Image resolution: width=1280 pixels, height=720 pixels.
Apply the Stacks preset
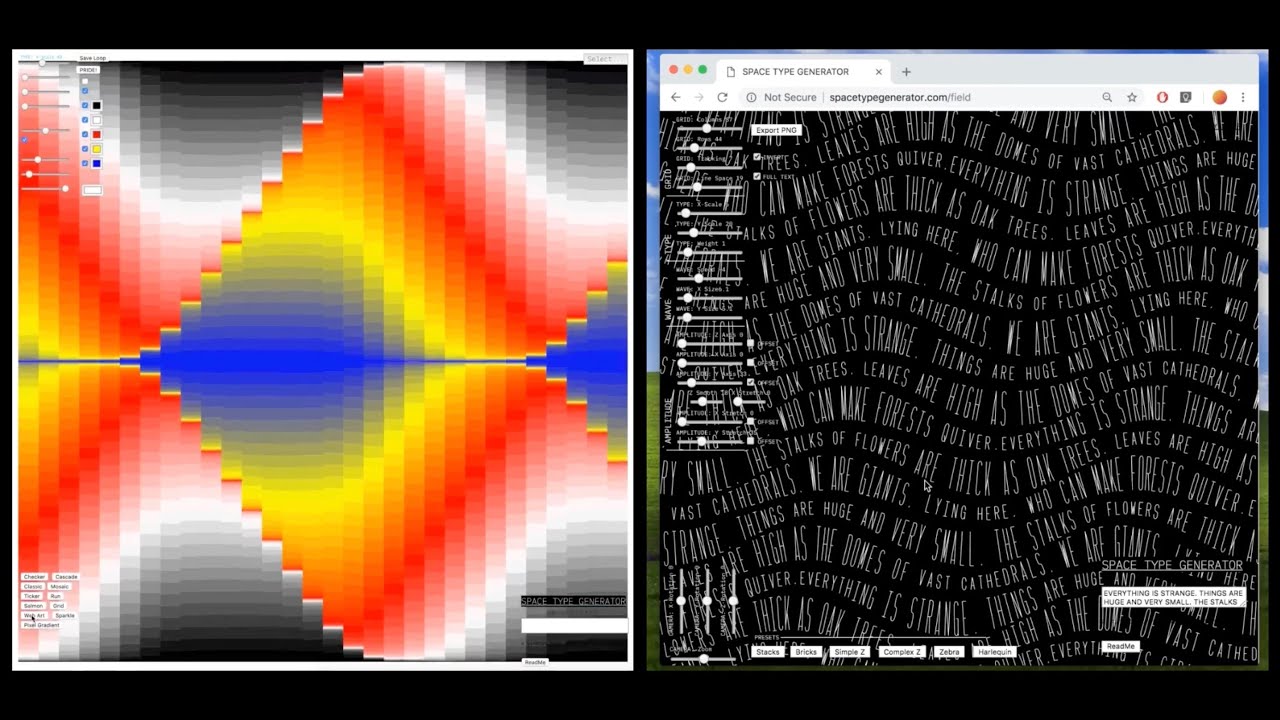pos(768,651)
